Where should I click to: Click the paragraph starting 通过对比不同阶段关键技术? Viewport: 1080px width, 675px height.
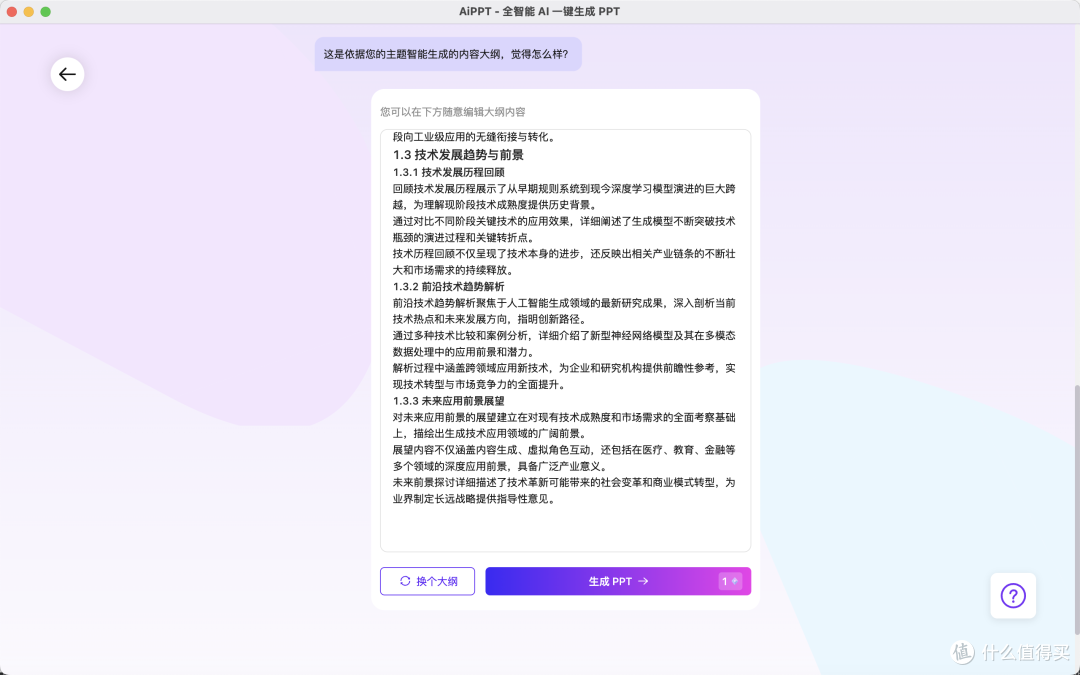point(564,229)
